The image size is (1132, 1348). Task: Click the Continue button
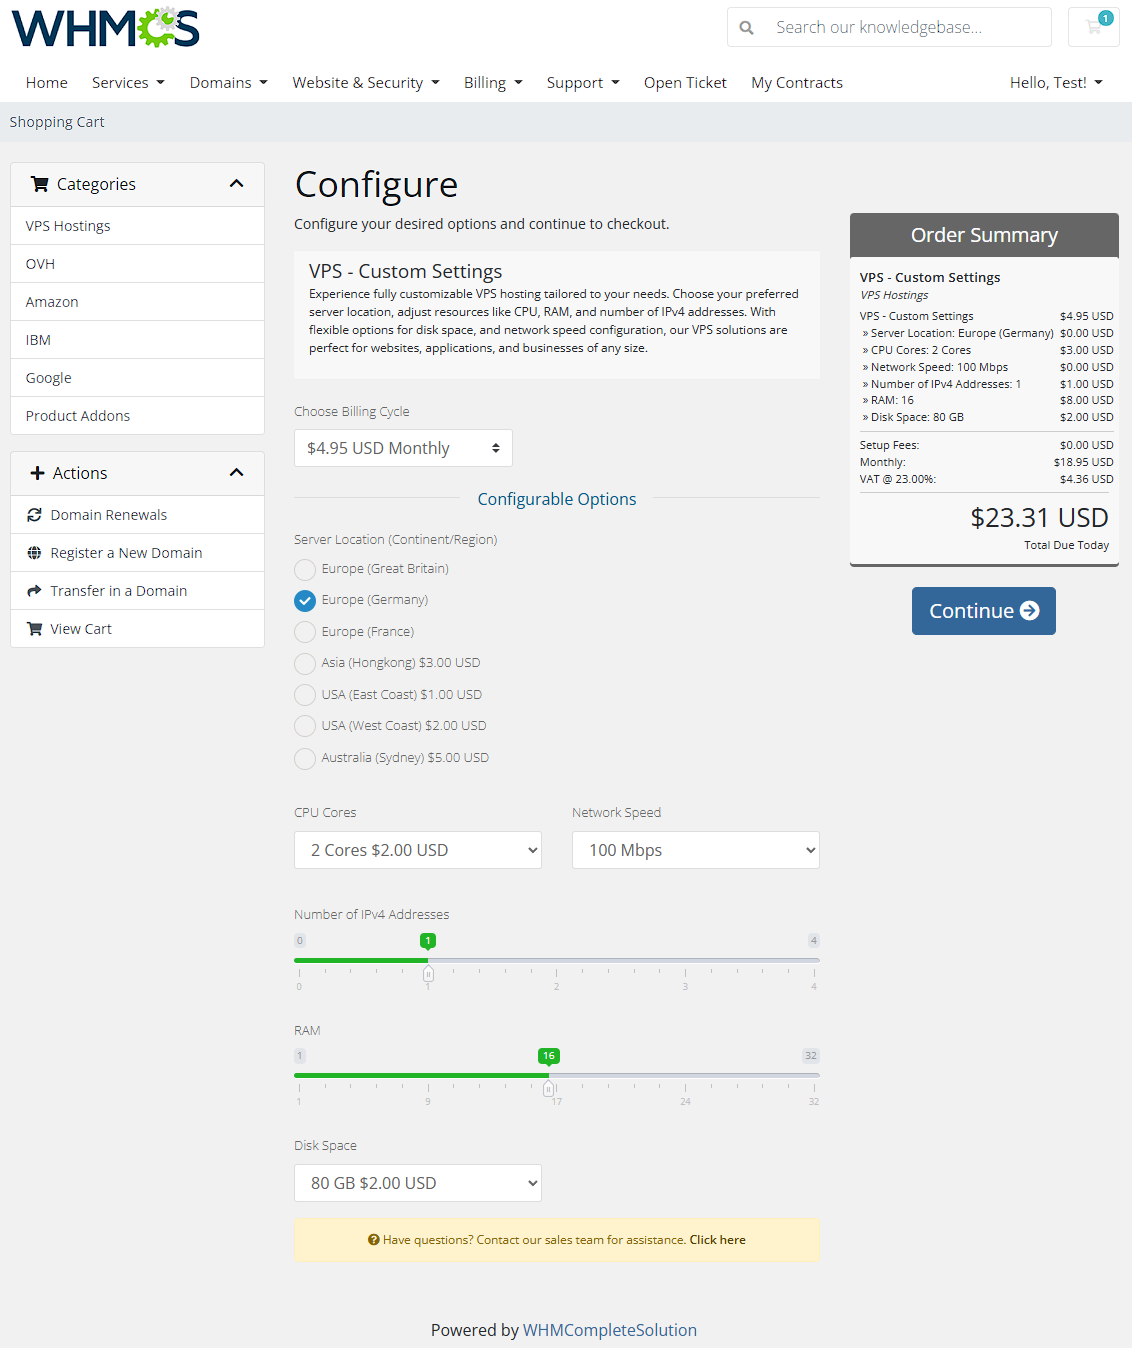pyautogui.click(x=983, y=610)
